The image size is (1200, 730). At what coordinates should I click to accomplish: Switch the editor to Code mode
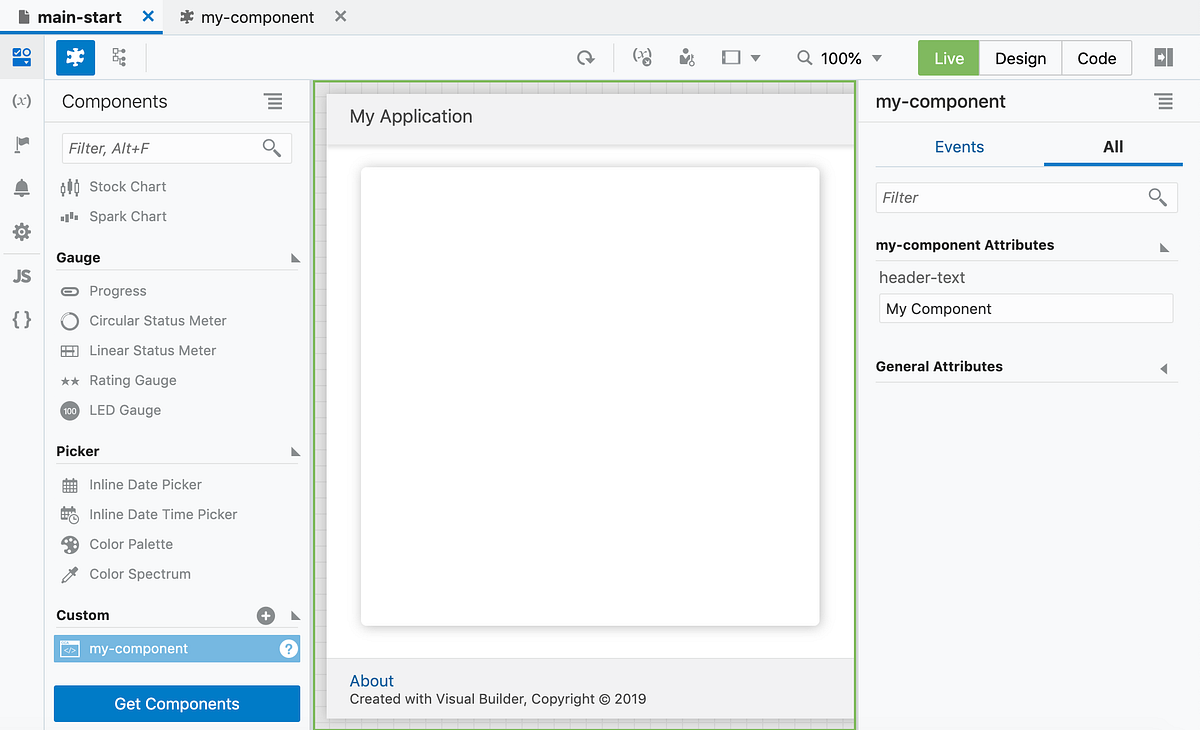(x=1096, y=57)
